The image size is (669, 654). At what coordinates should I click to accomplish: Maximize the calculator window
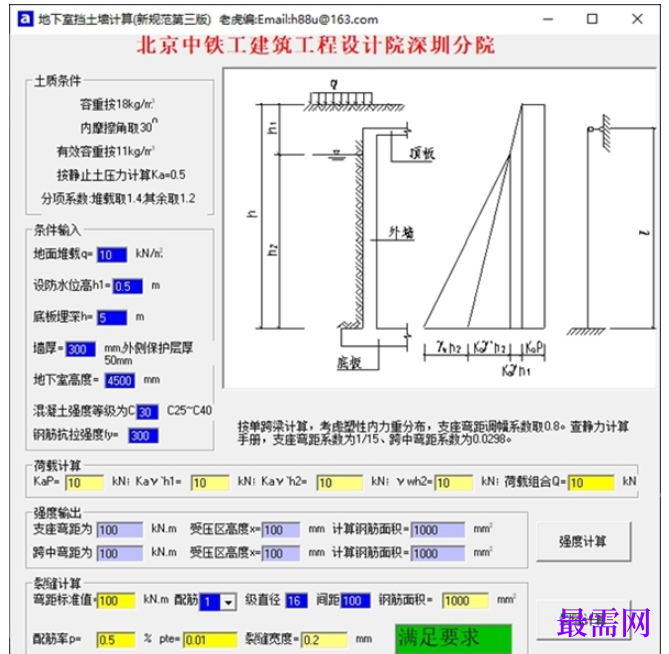(x=592, y=19)
